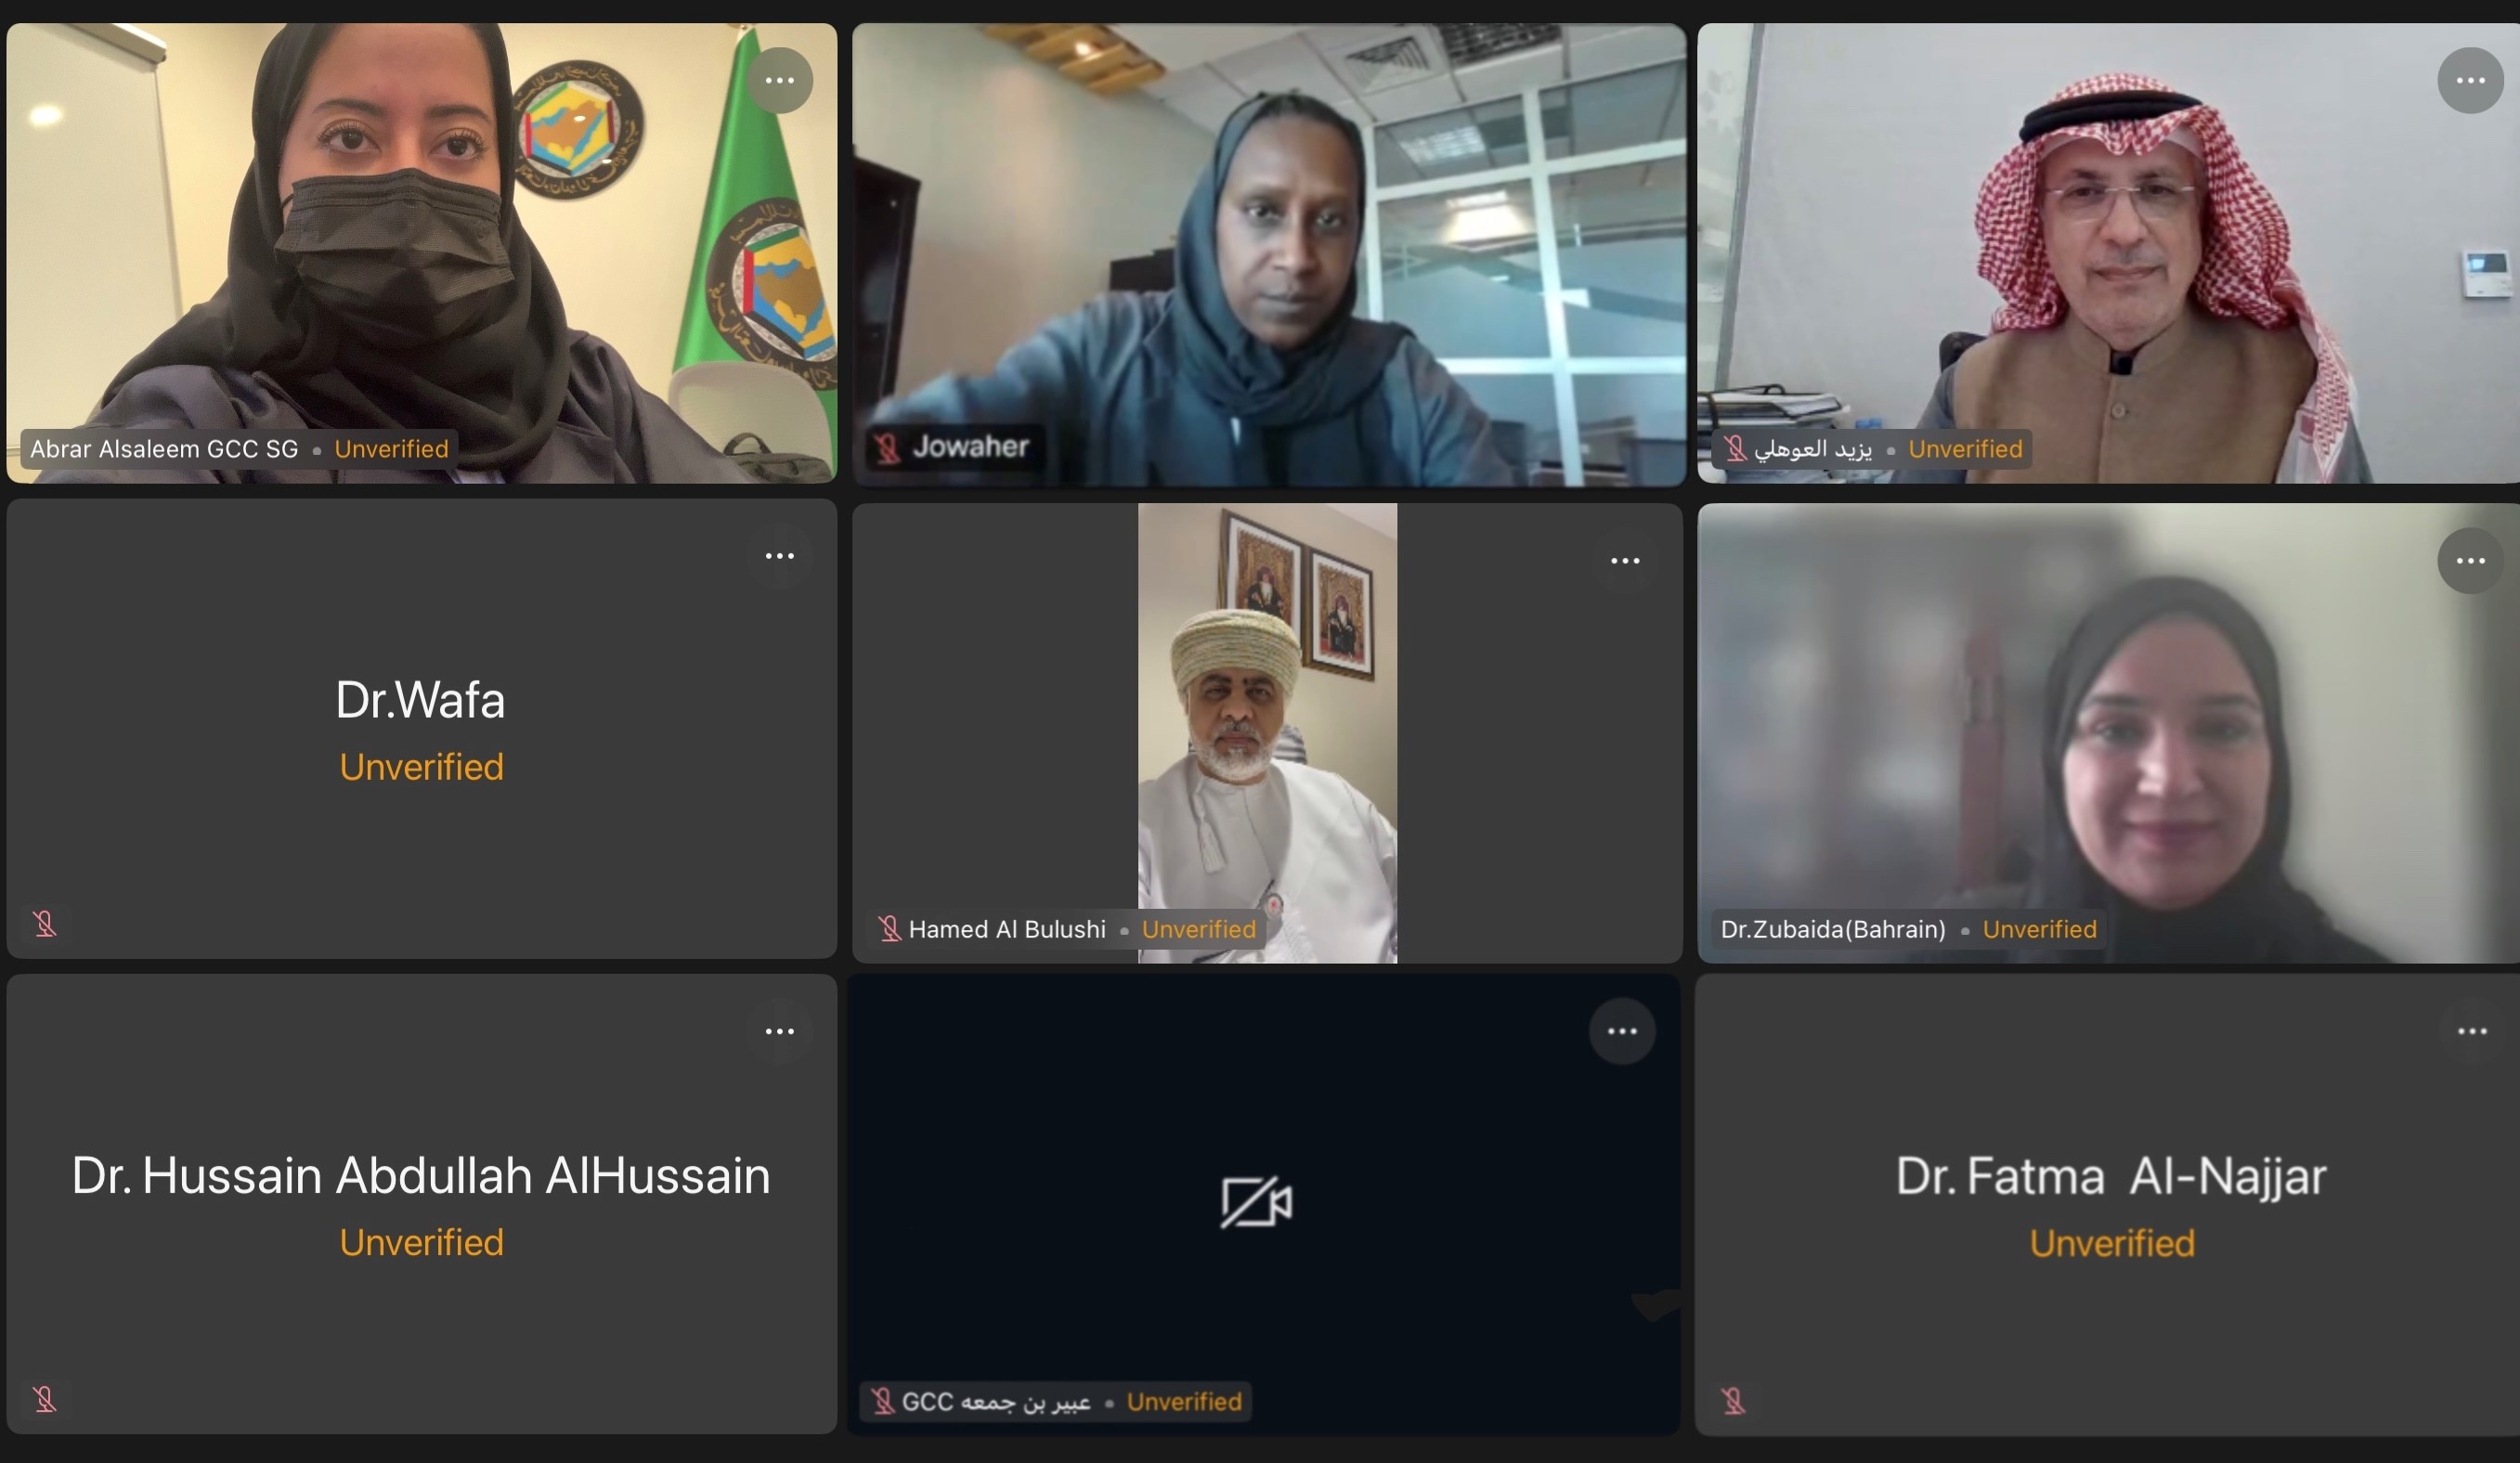This screenshot has height=1463, width=2520.
Task: Select Hamed Al Bulushi's video thumbnail
Action: pos(1267,733)
